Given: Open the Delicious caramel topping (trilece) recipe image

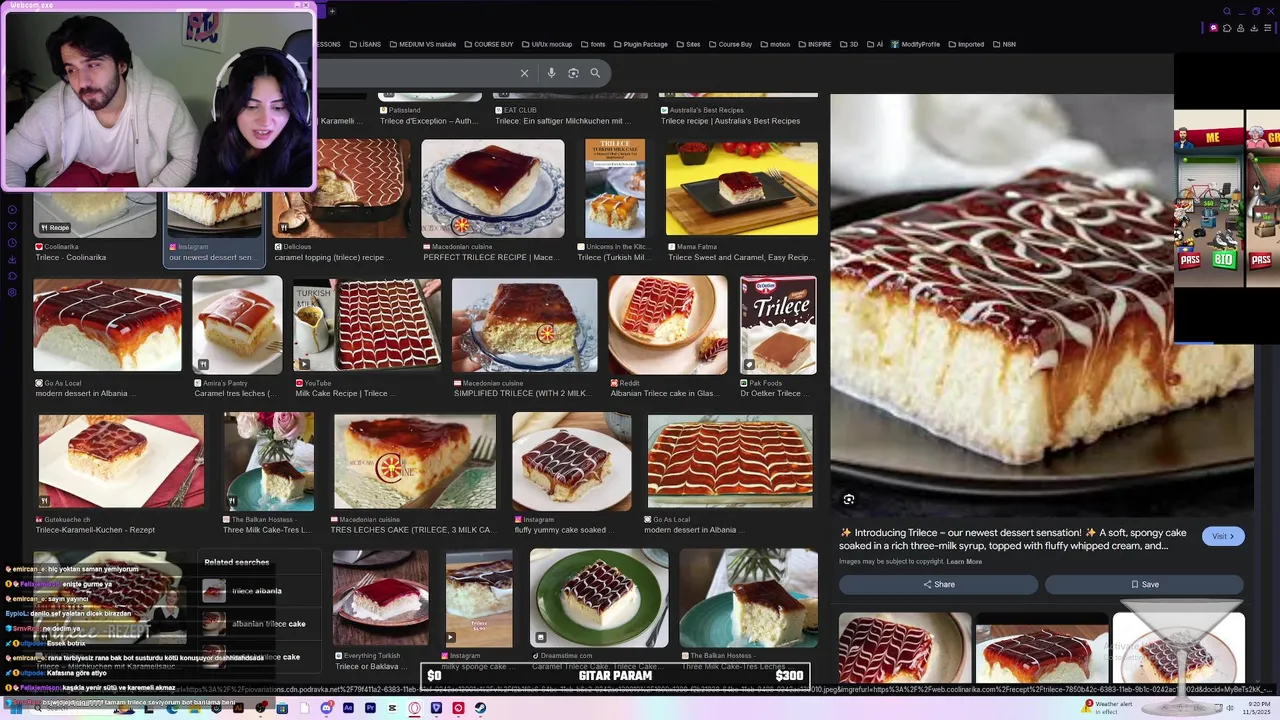Looking at the screenshot, I should [341, 189].
